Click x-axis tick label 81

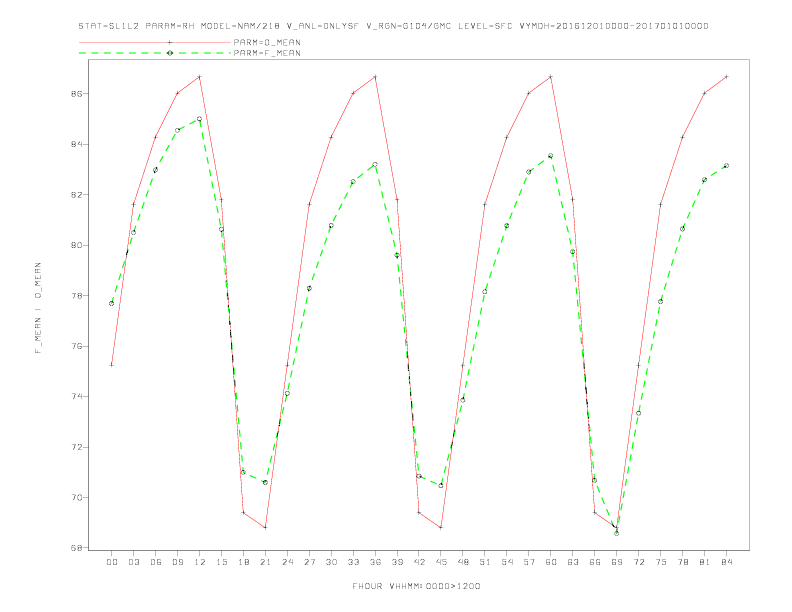click(x=705, y=562)
